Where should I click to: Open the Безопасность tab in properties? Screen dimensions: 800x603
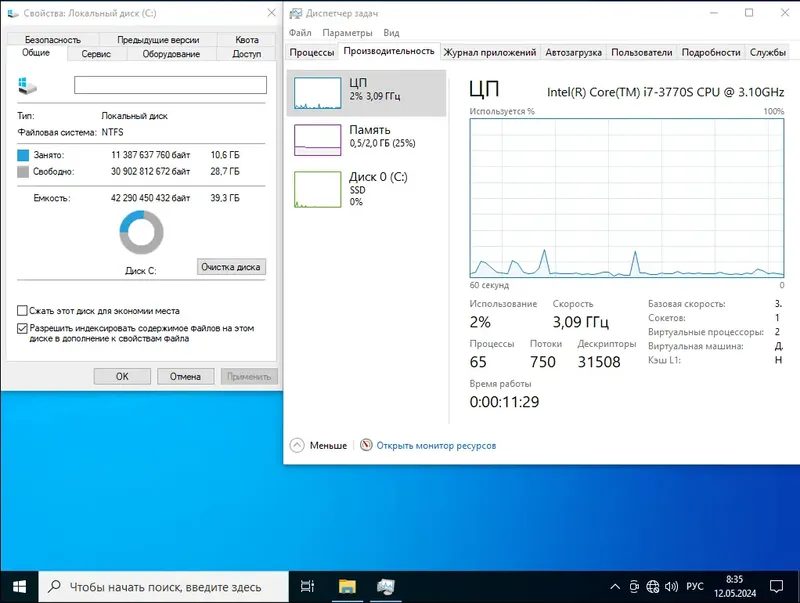53,40
